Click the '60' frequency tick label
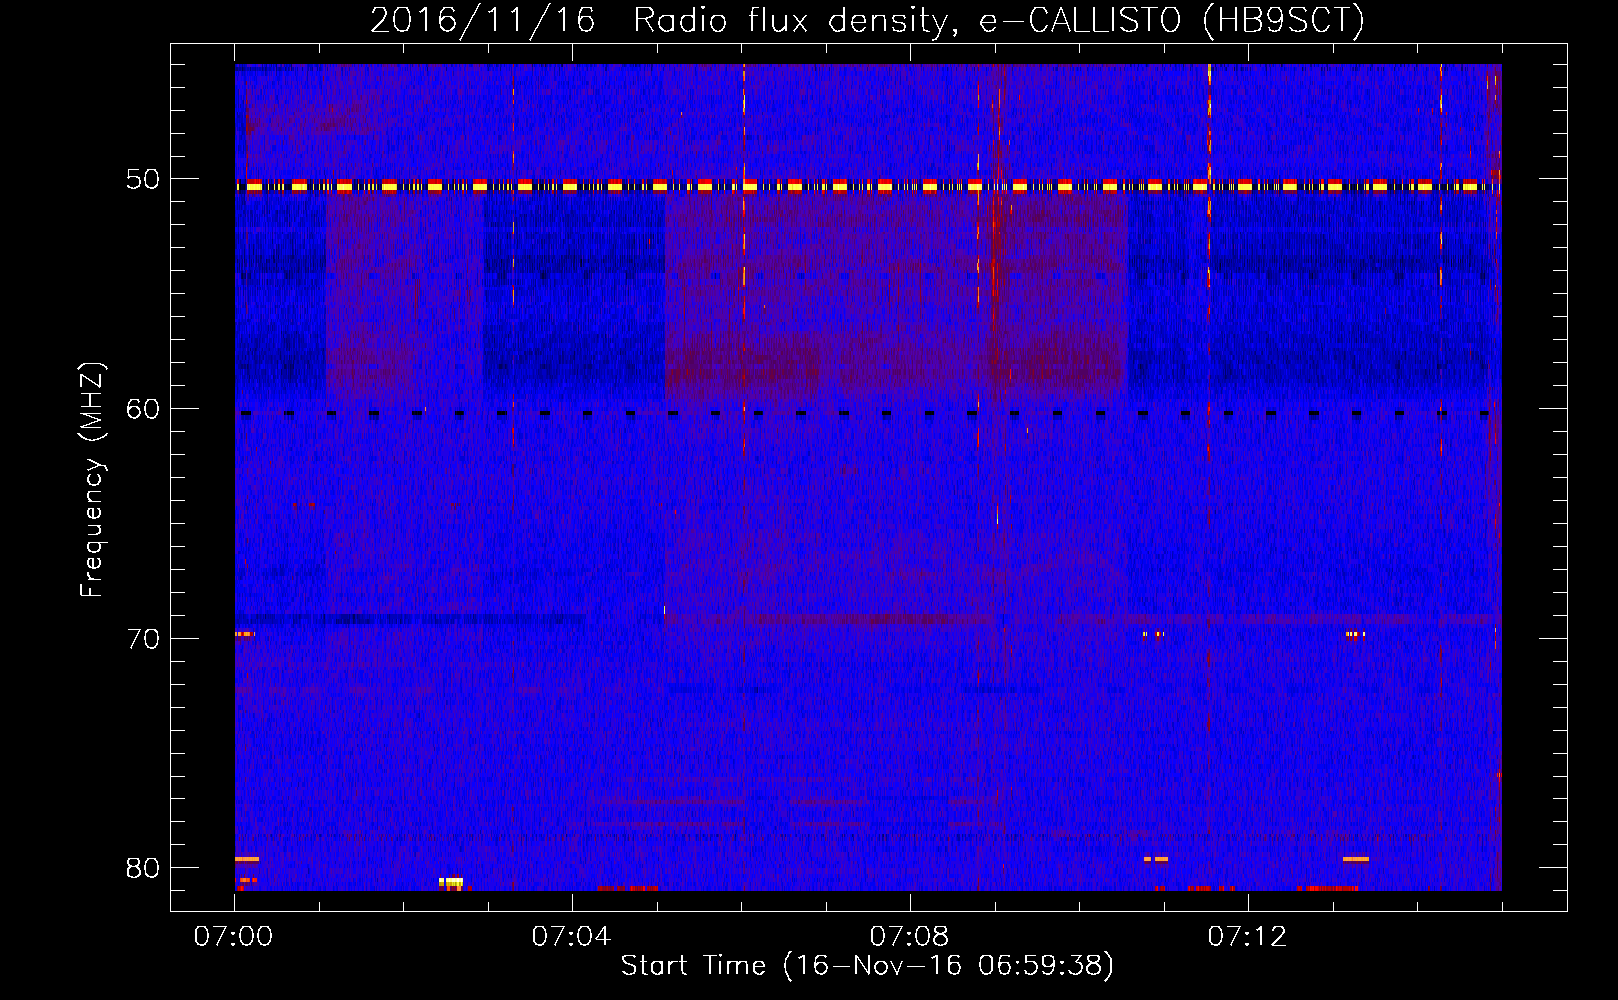This screenshot has width=1618, height=1000. [143, 409]
